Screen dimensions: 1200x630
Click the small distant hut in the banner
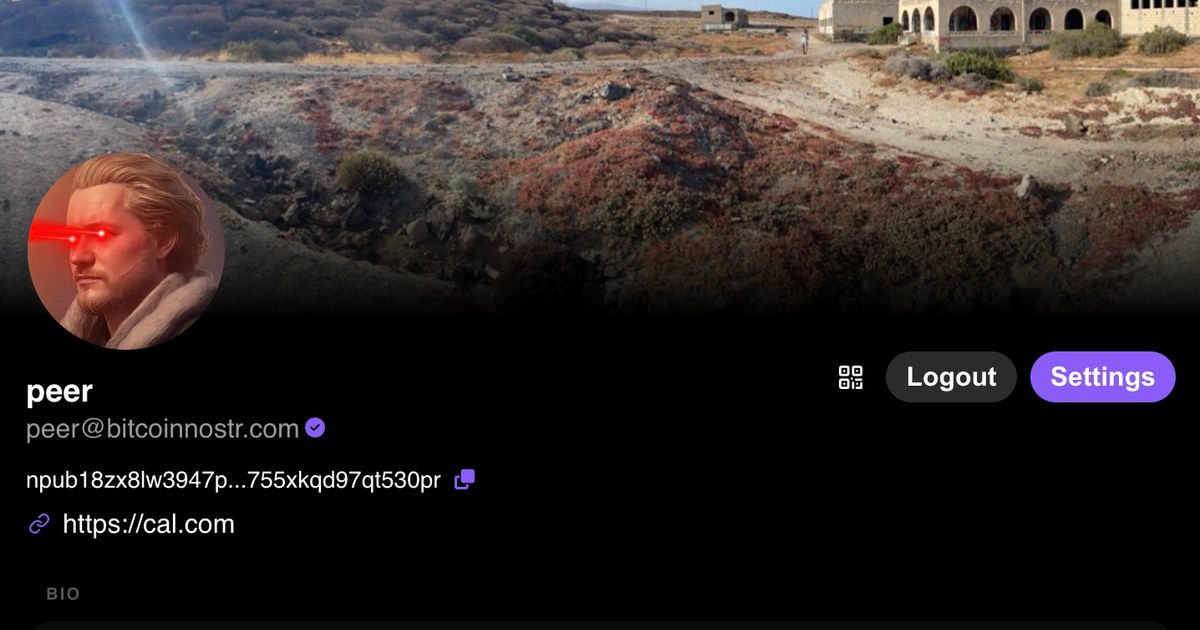(x=724, y=16)
